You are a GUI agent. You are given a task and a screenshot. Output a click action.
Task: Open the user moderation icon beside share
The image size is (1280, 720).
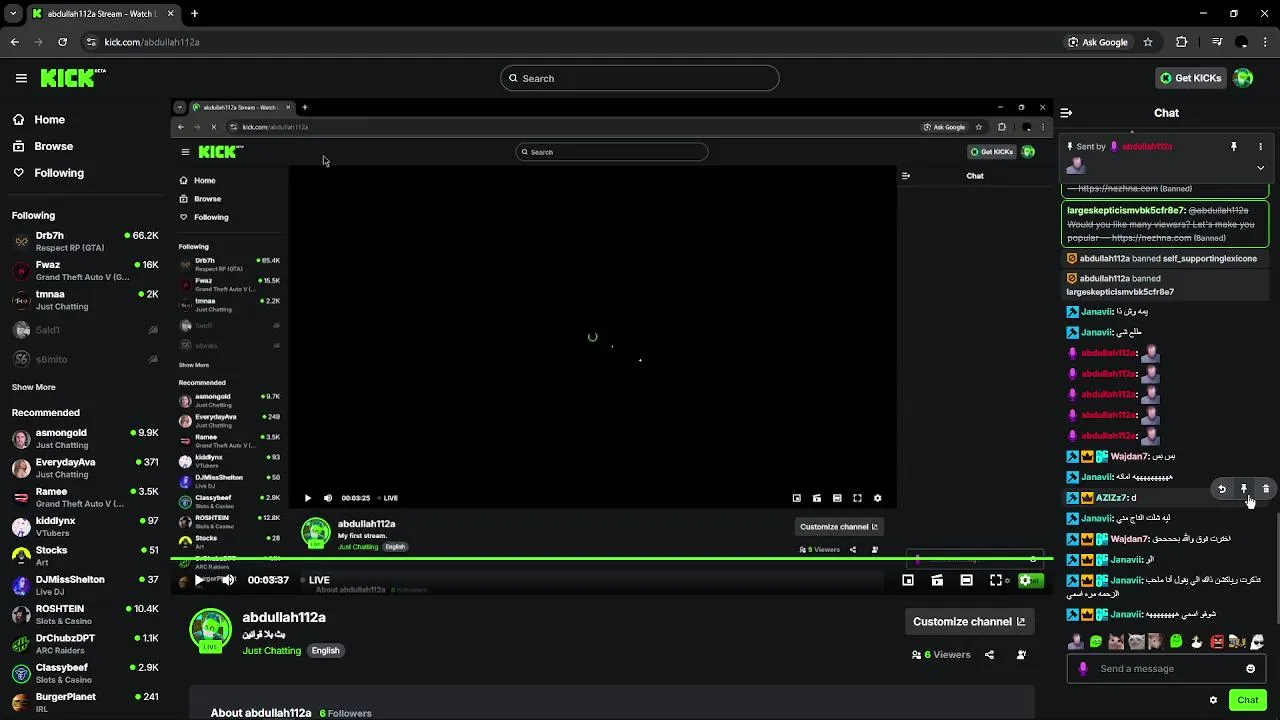(1021, 655)
